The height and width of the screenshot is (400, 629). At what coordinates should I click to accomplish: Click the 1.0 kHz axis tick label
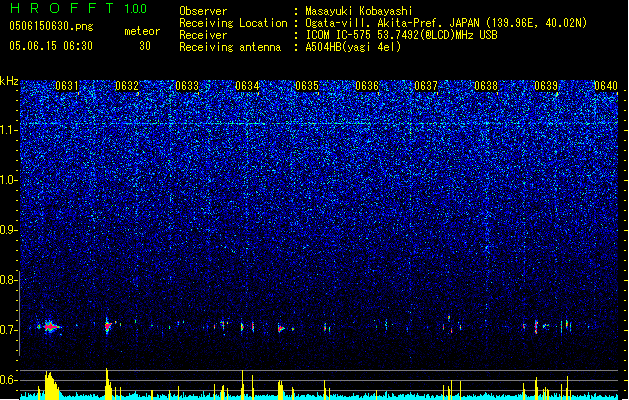[x=9, y=180]
